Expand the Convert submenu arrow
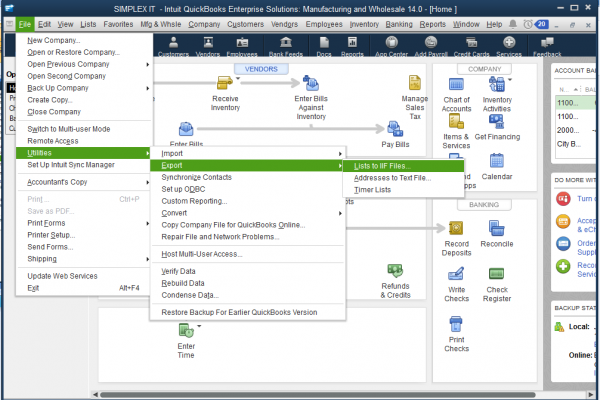600x400 pixels. pos(340,213)
